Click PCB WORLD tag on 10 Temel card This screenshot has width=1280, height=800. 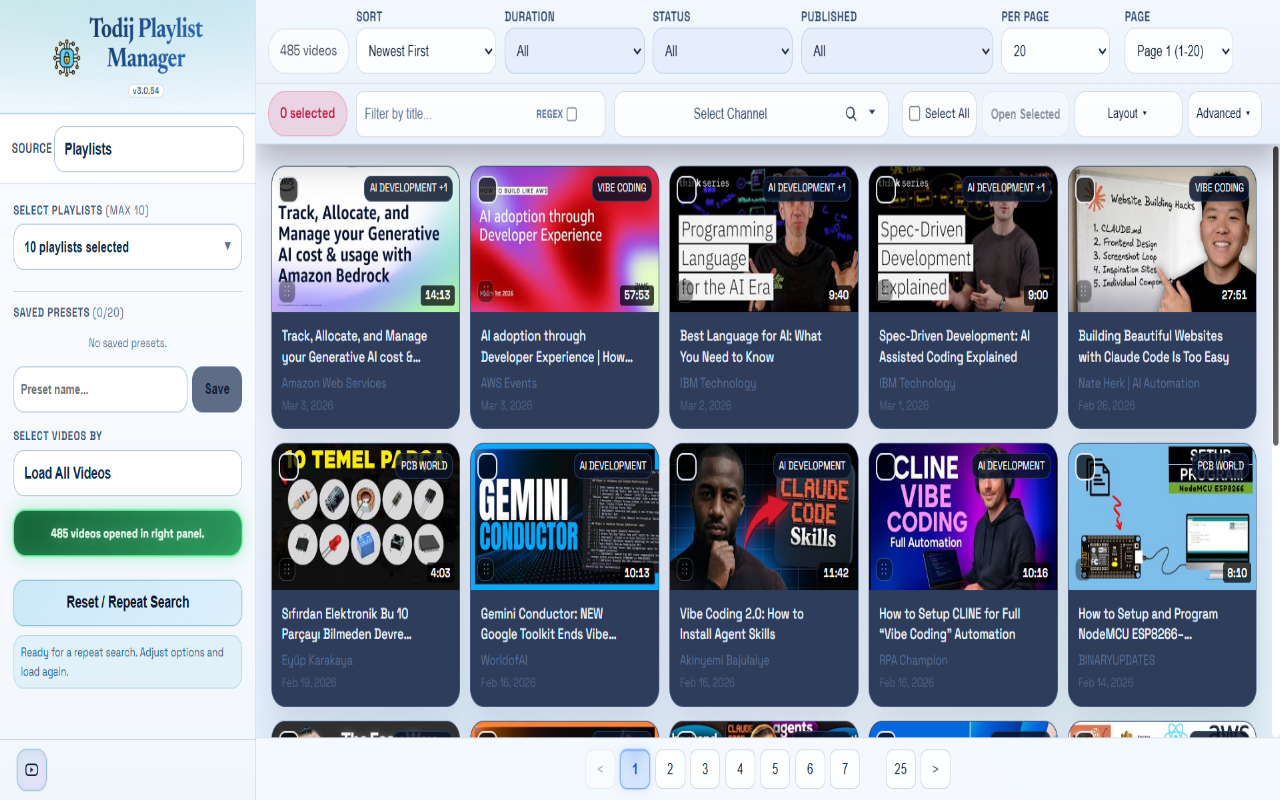424,466
